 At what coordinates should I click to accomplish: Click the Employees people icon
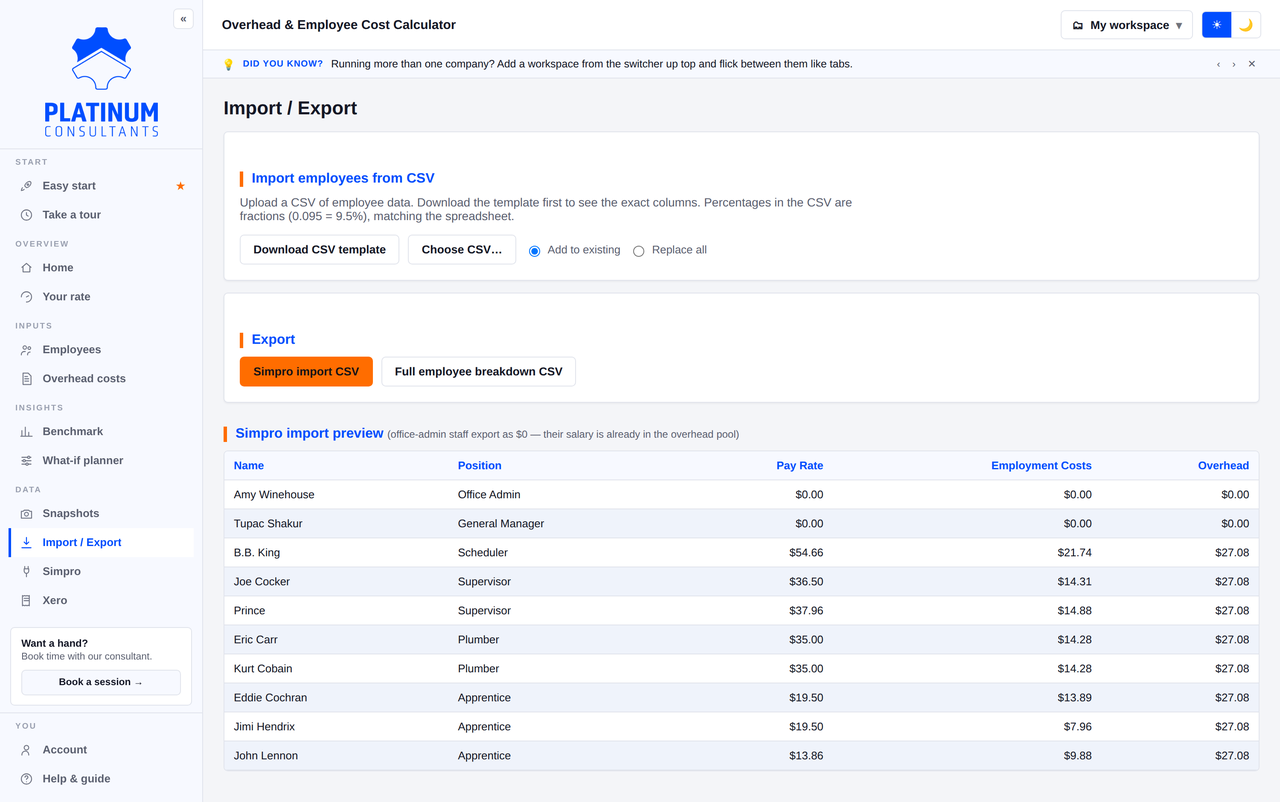pos(26,350)
